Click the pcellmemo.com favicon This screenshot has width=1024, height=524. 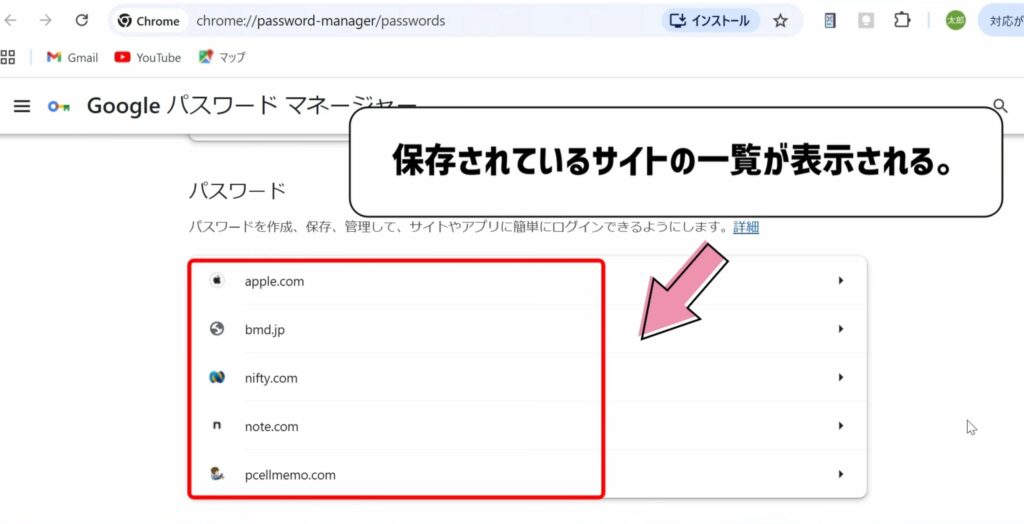pos(217,474)
